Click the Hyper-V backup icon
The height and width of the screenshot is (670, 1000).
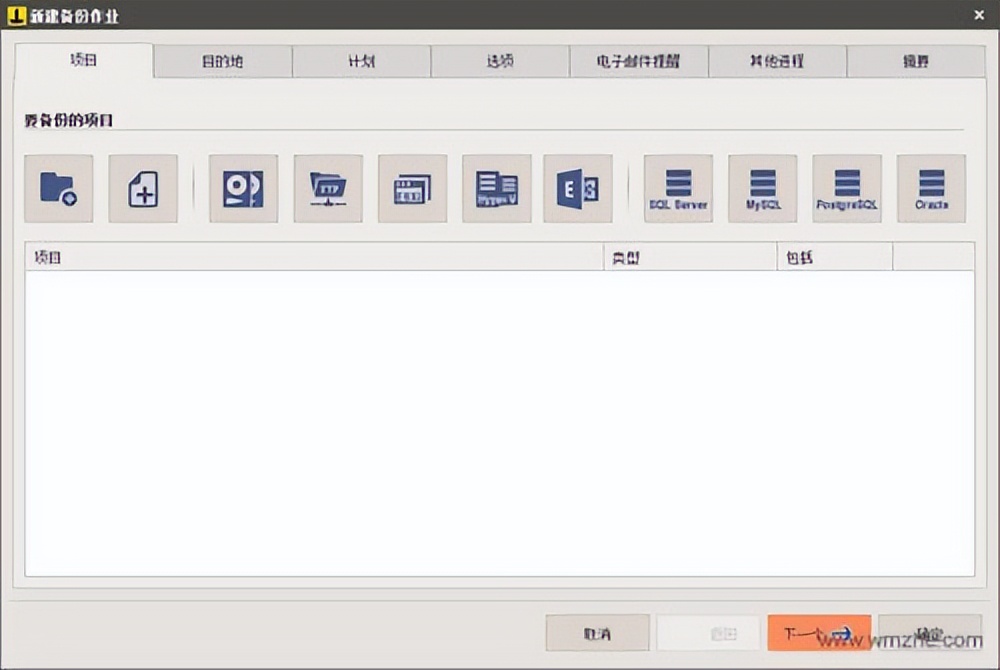pyautogui.click(x=497, y=189)
